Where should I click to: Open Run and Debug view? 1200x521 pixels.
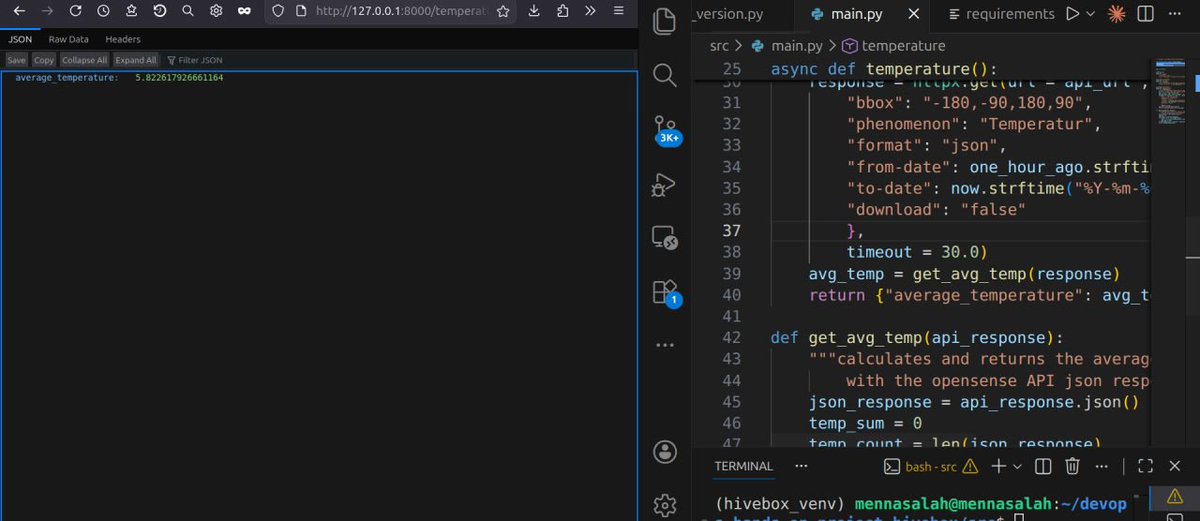coord(664,184)
